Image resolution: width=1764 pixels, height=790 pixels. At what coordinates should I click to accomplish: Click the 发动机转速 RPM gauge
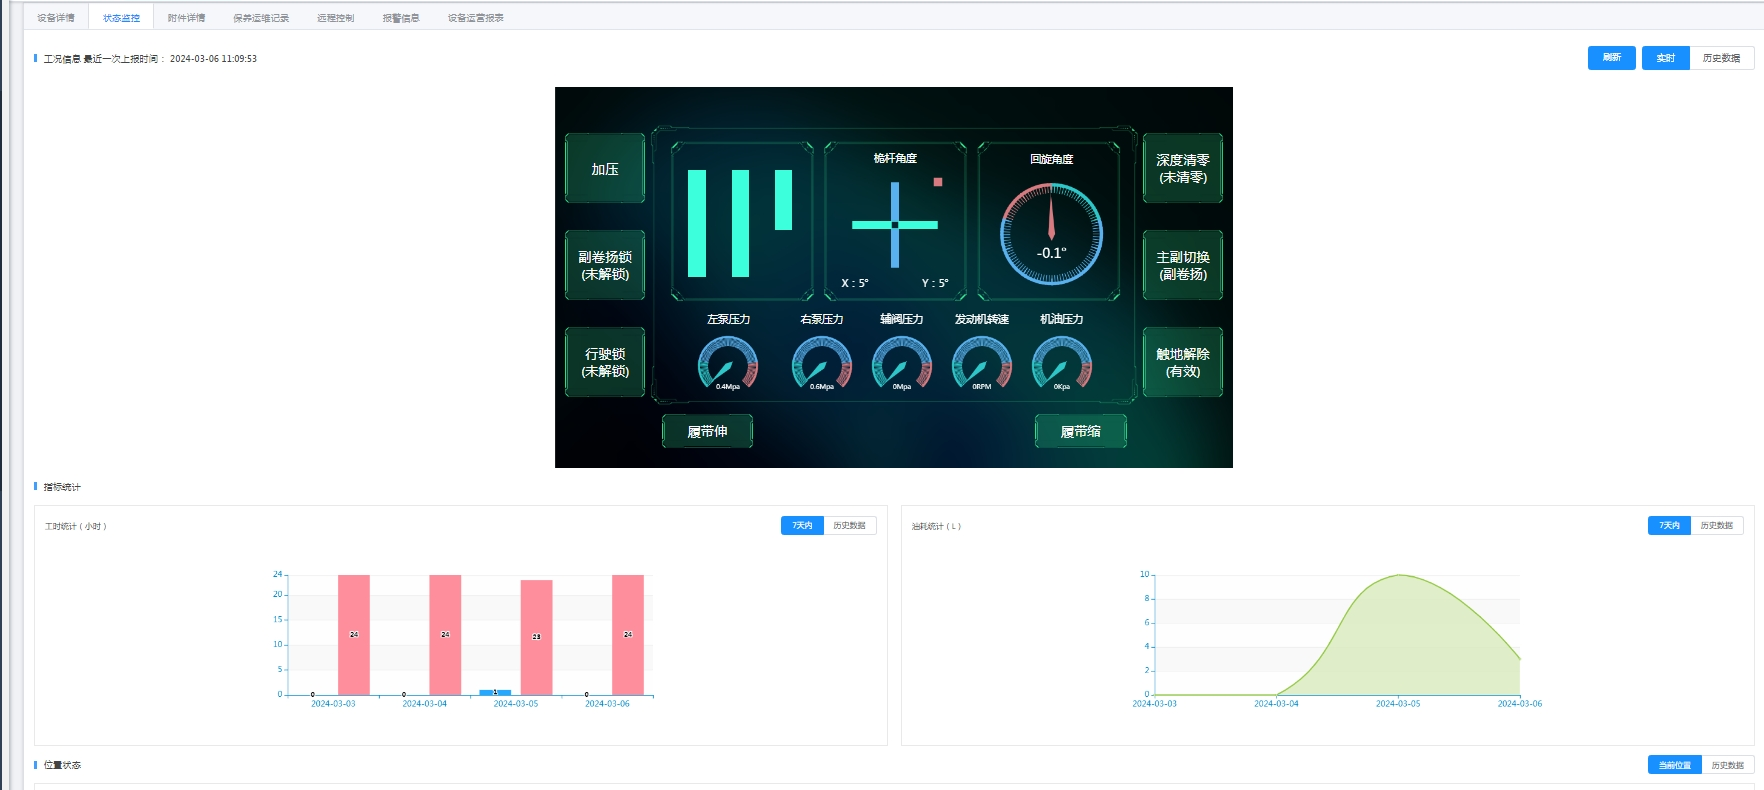point(981,364)
